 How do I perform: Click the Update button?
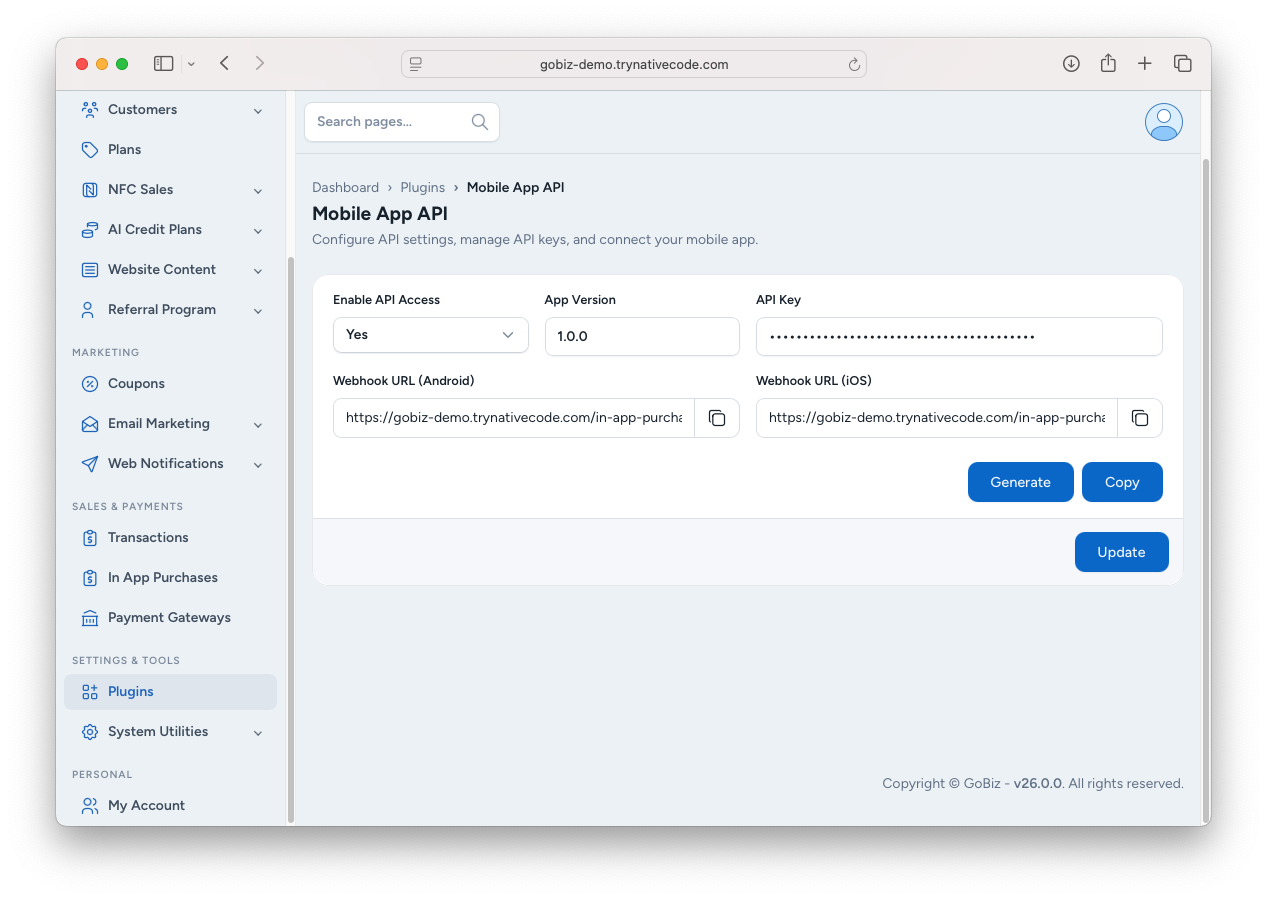pyautogui.click(x=1121, y=552)
